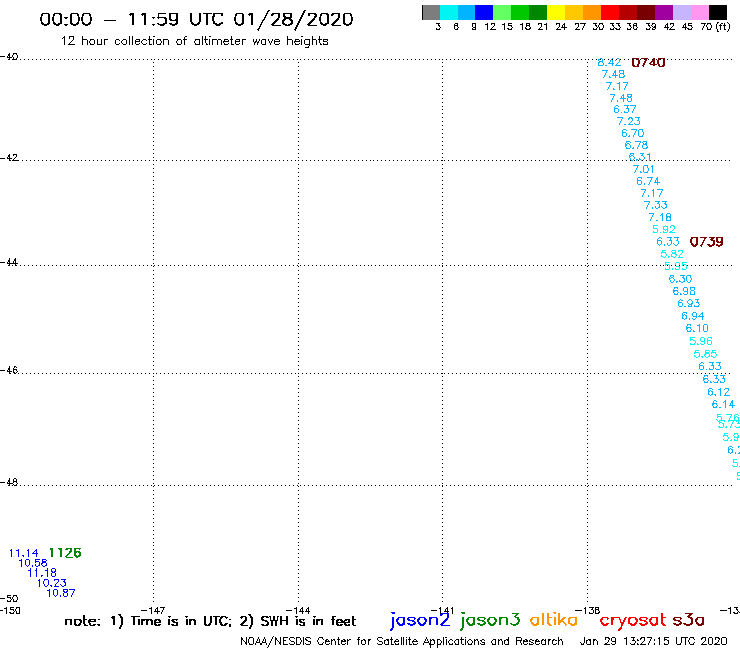This screenshot has width=740, height=650.
Task: Select the reading 7.01
Action: [644, 169]
